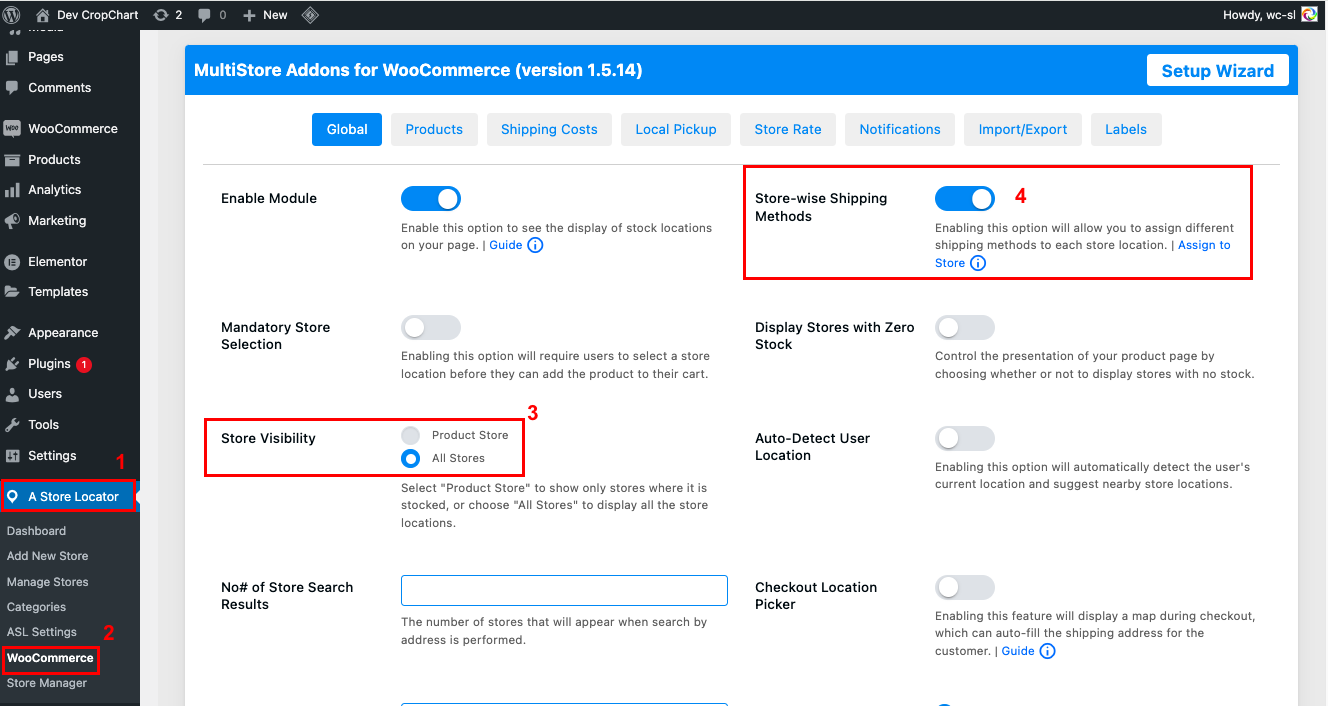
Task: Click the Tools wrench icon
Action: point(12,425)
